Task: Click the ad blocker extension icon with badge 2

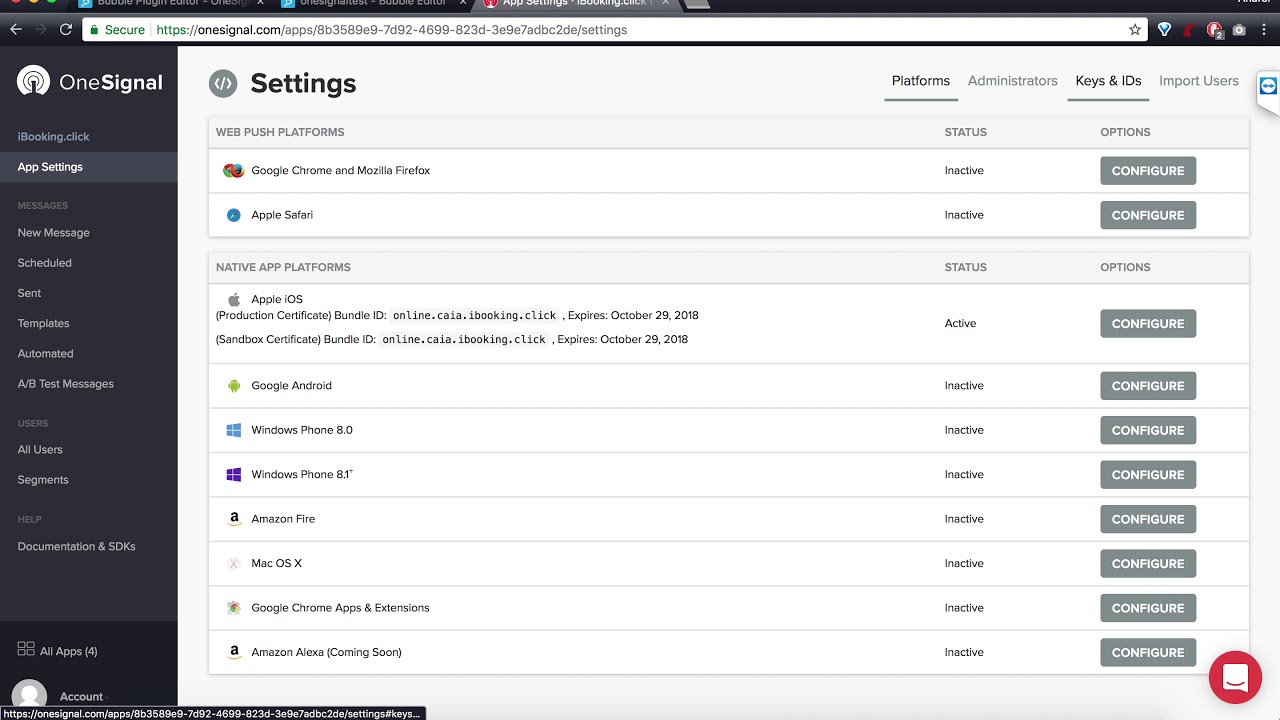Action: (x=1214, y=30)
